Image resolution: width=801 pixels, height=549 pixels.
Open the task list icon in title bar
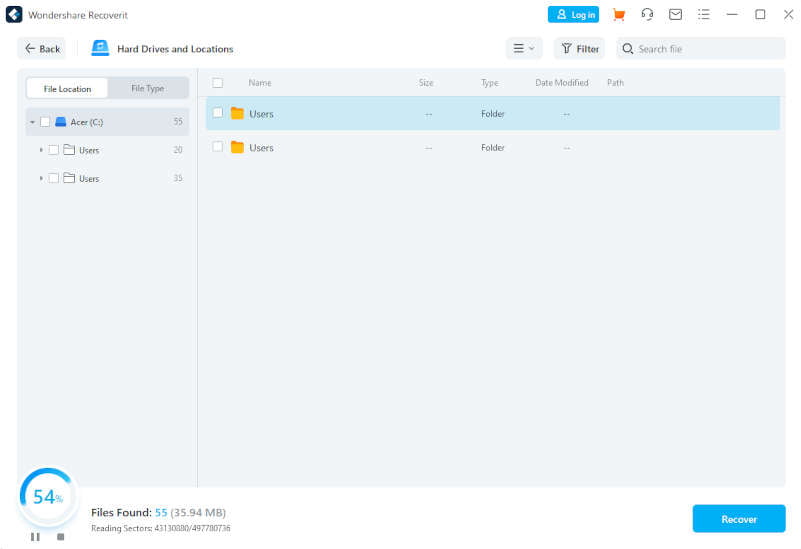click(x=703, y=15)
